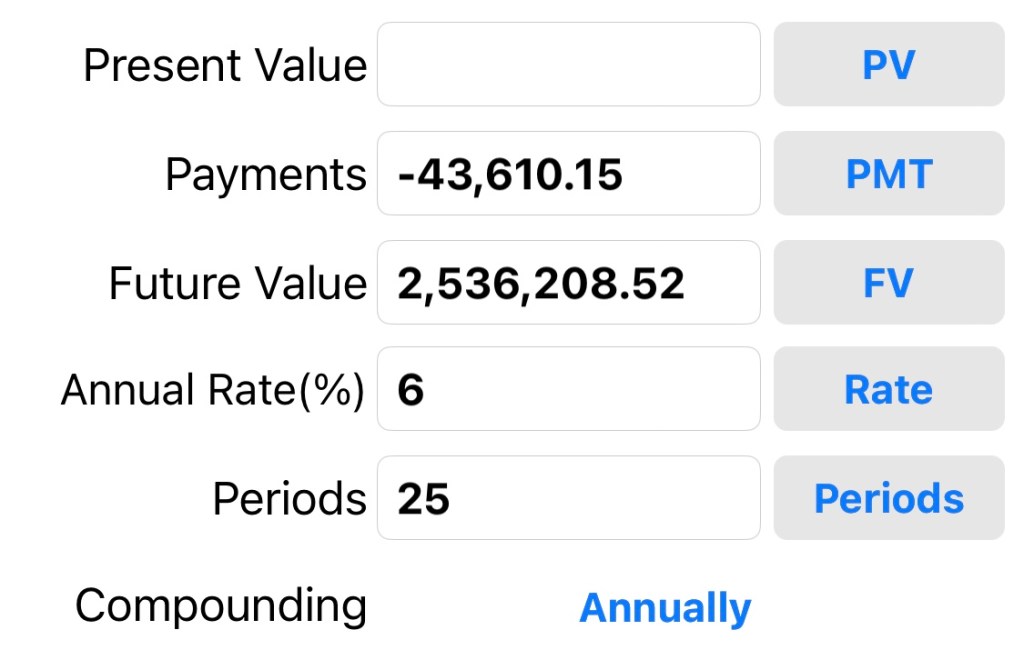
Task: Tap the Payments label text
Action: click(x=265, y=175)
